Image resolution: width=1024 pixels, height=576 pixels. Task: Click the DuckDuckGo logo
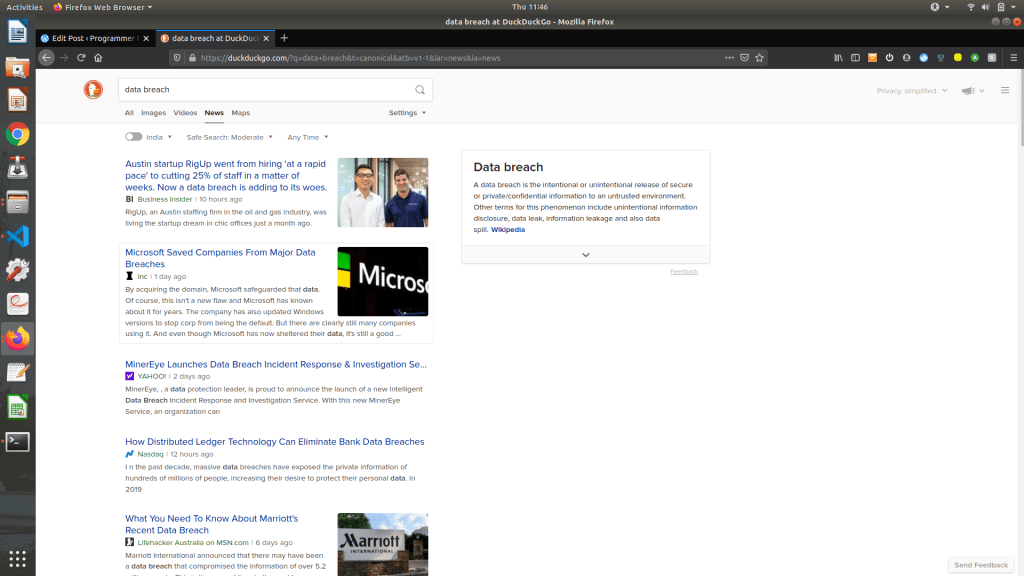pyautogui.click(x=93, y=90)
